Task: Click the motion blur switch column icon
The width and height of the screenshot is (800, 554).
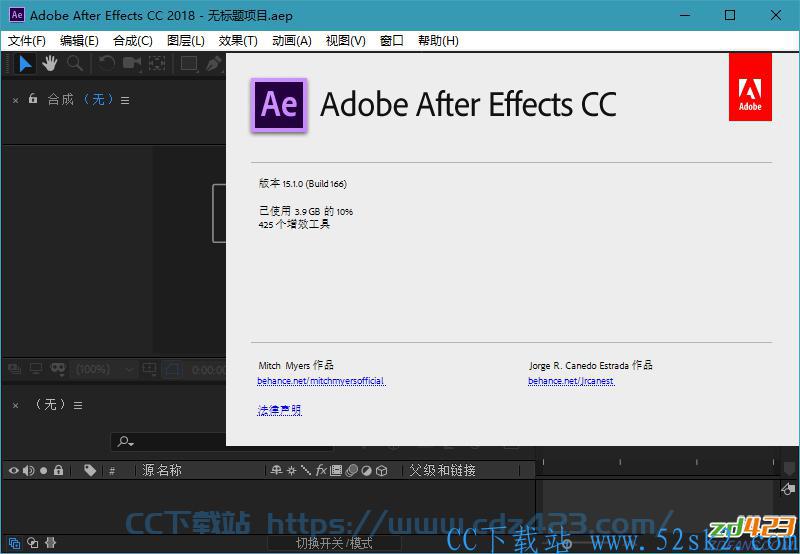Action: click(351, 470)
